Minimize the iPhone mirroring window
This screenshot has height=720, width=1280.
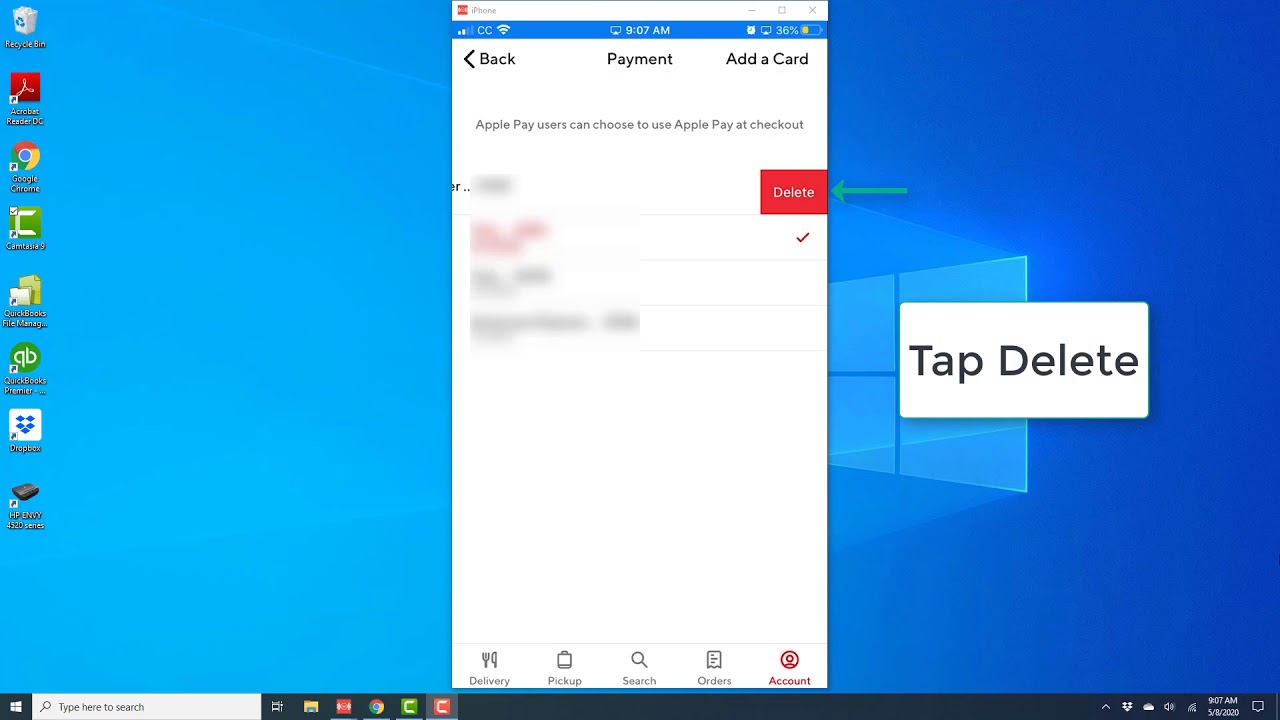click(751, 10)
